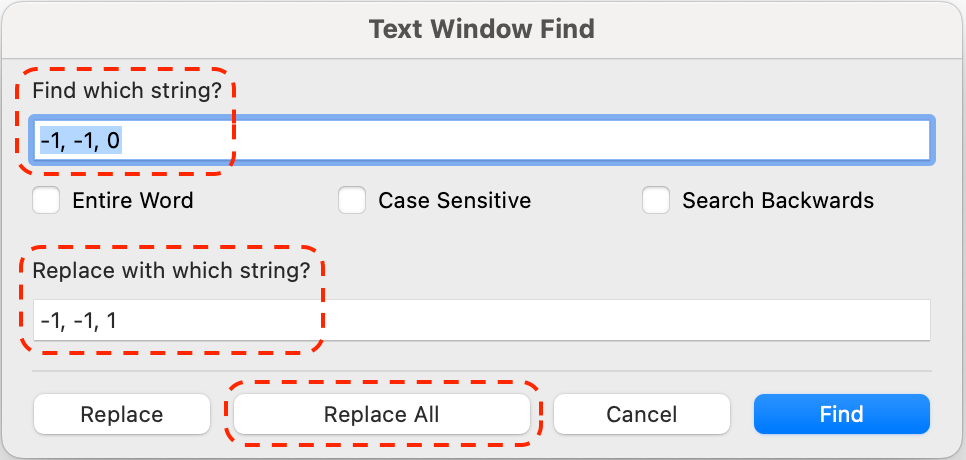
Task: Click the 'Text Window Find' title bar
Action: coord(482,28)
